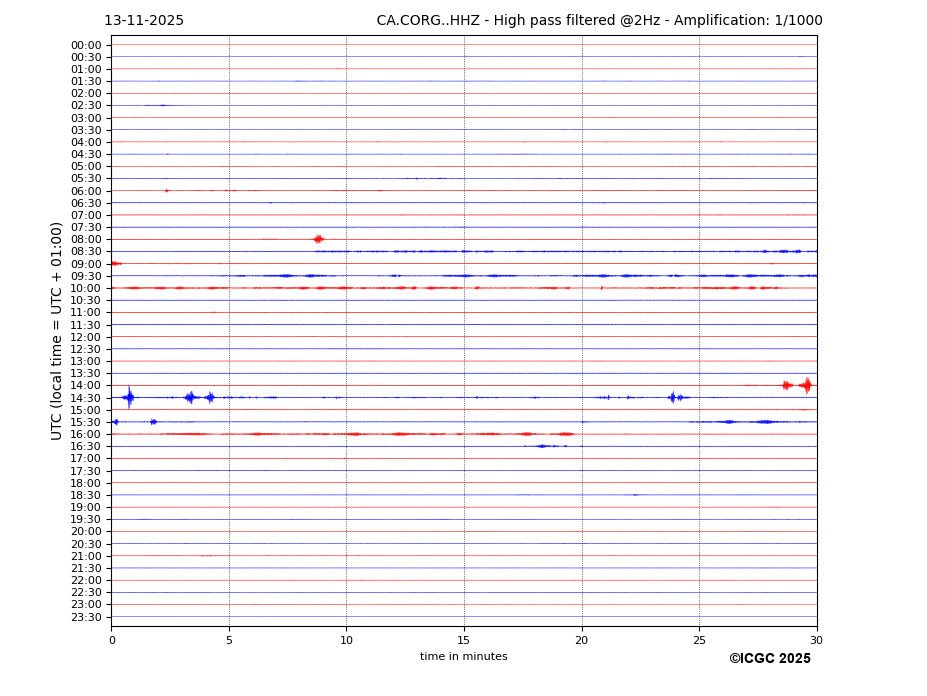Click the 10:00 row time label
The image size is (927, 696).
click(86, 288)
